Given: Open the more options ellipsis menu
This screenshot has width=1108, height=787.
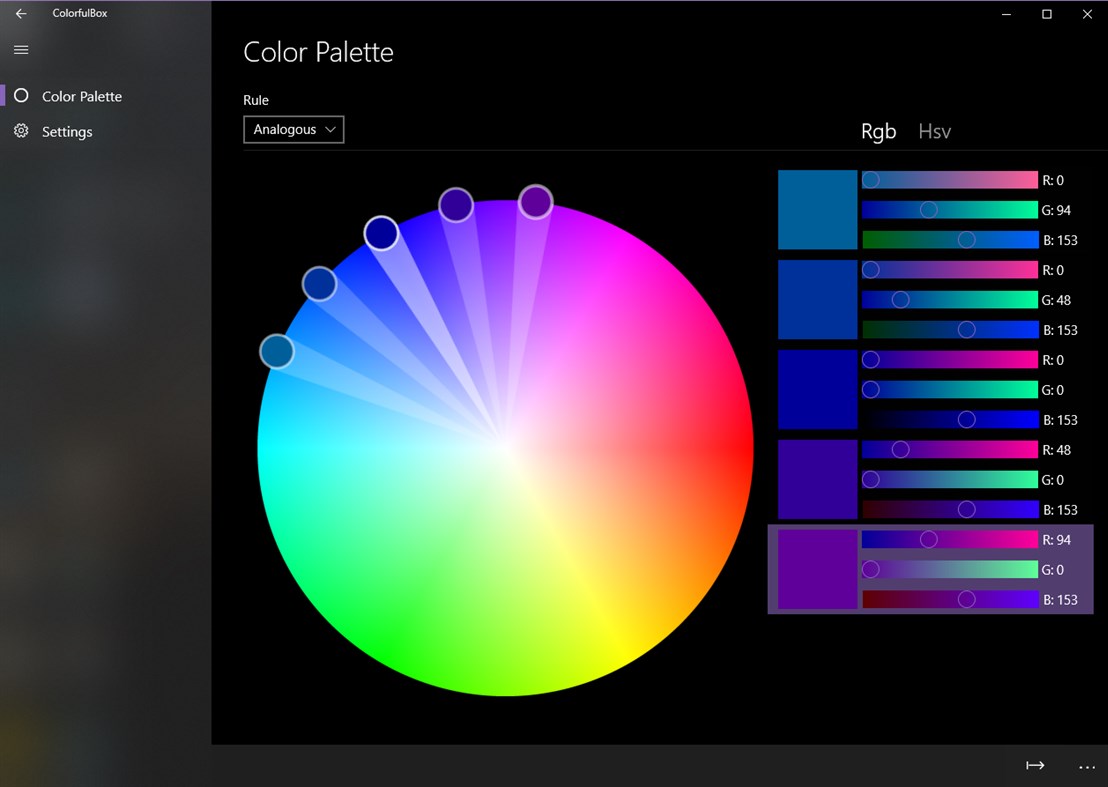Looking at the screenshot, I should [1087, 766].
